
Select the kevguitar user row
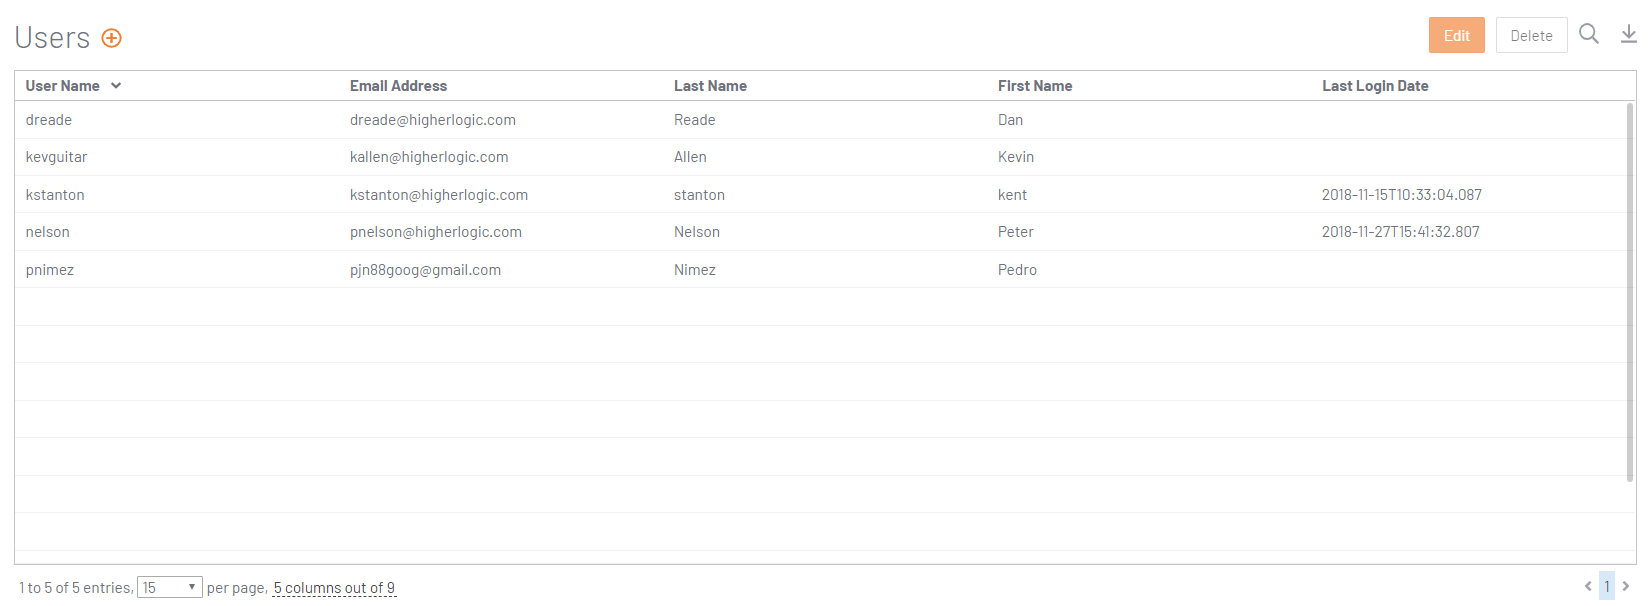(x=820, y=157)
